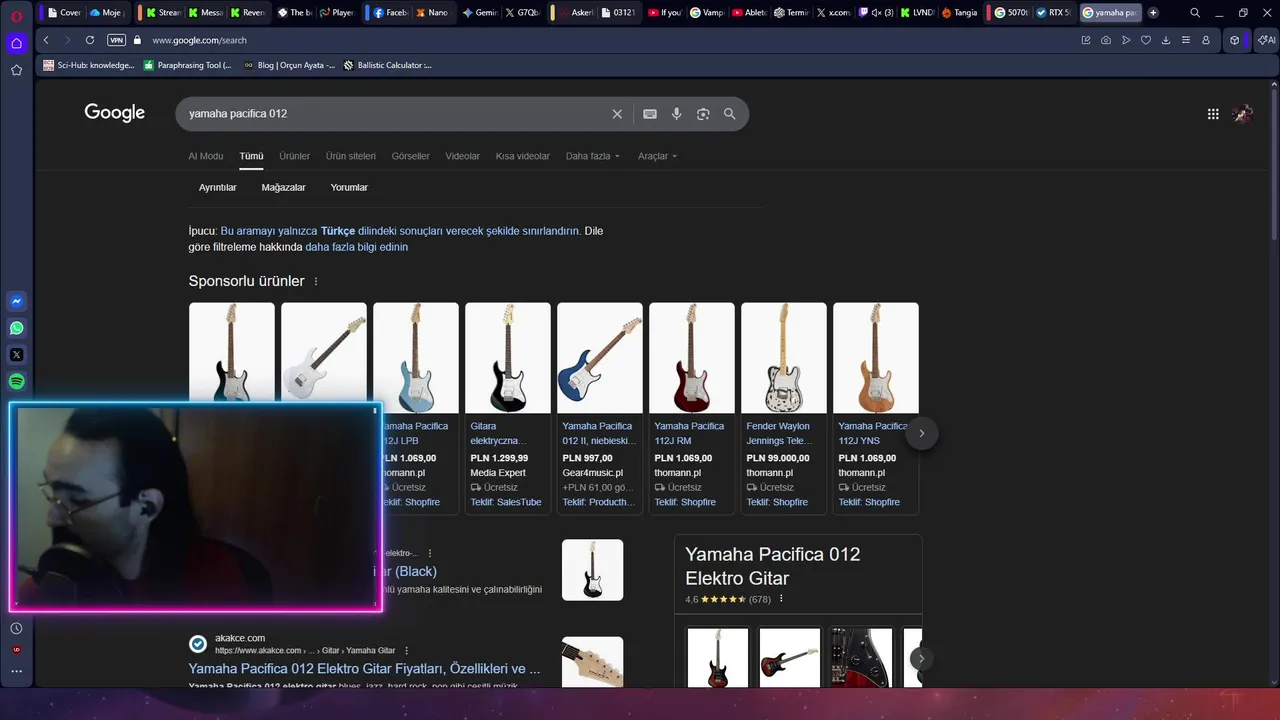Open Gear4music Pacifica 012 II product
The height and width of the screenshot is (720, 1280).
point(600,408)
